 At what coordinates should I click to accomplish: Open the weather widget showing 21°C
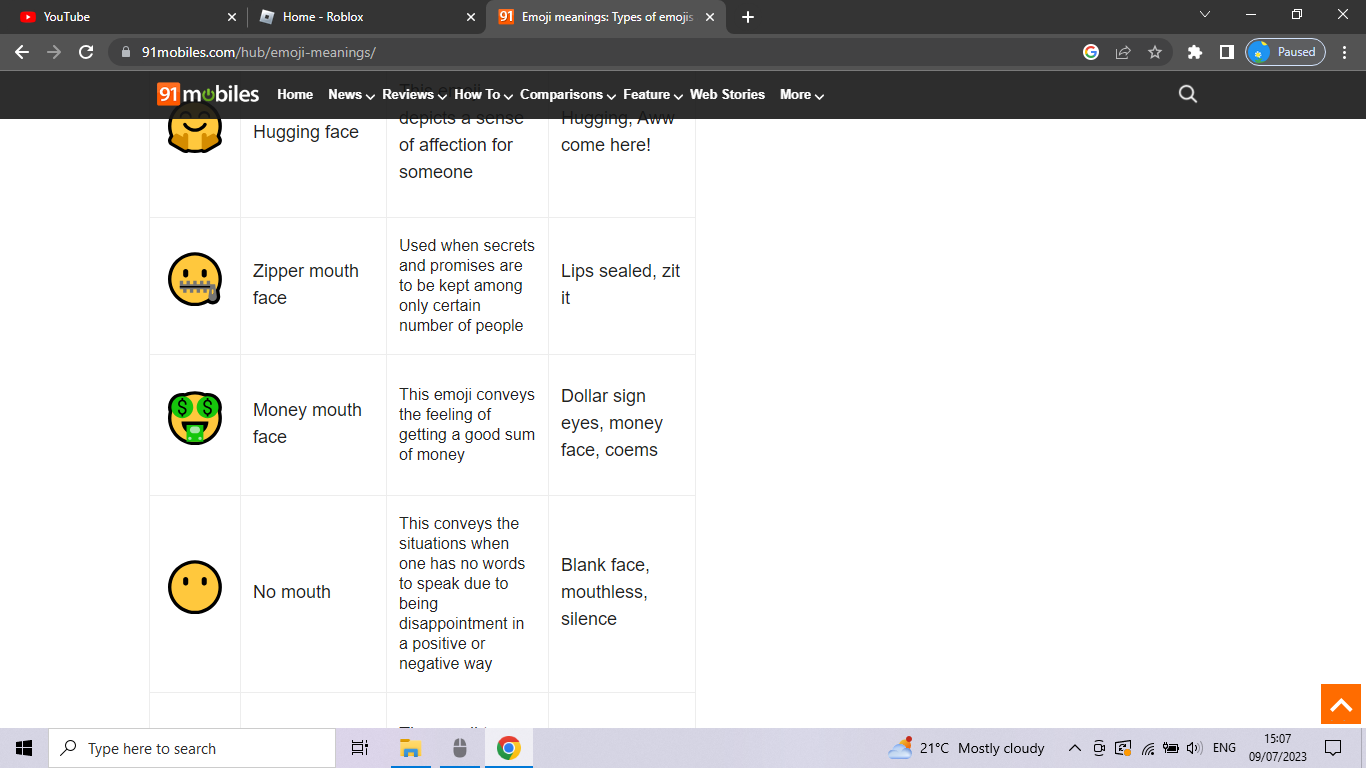pyautogui.click(x=966, y=748)
